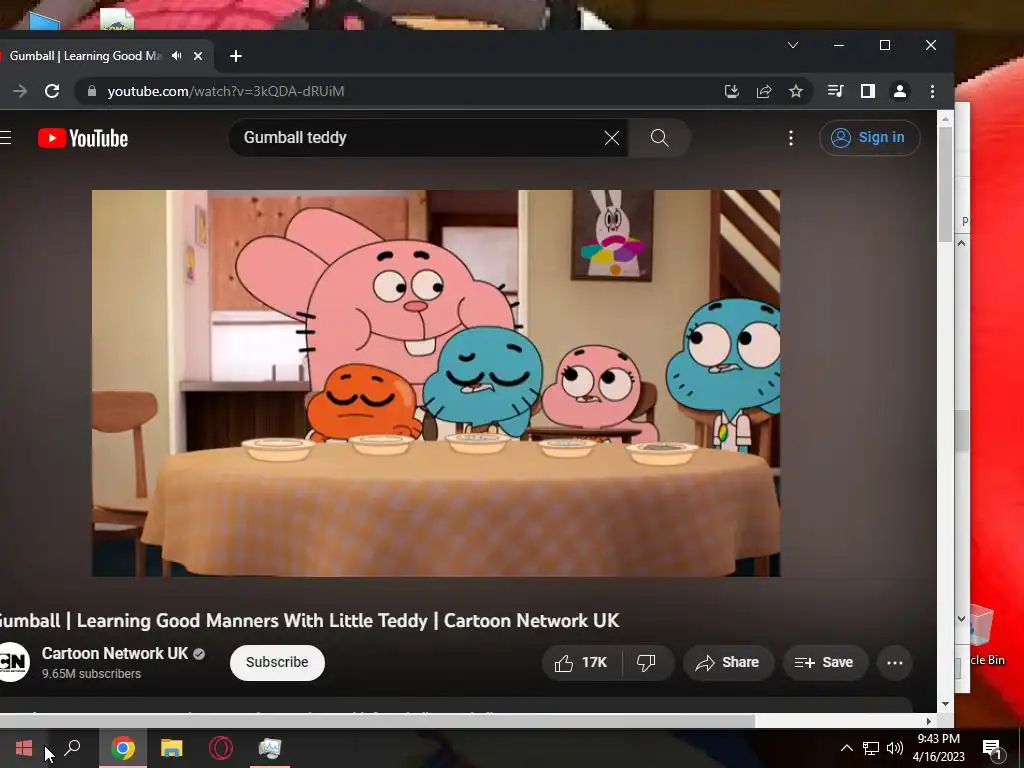Screen dimensions: 1024x768
Task: Mute tab via speaker icon
Action: tap(176, 56)
